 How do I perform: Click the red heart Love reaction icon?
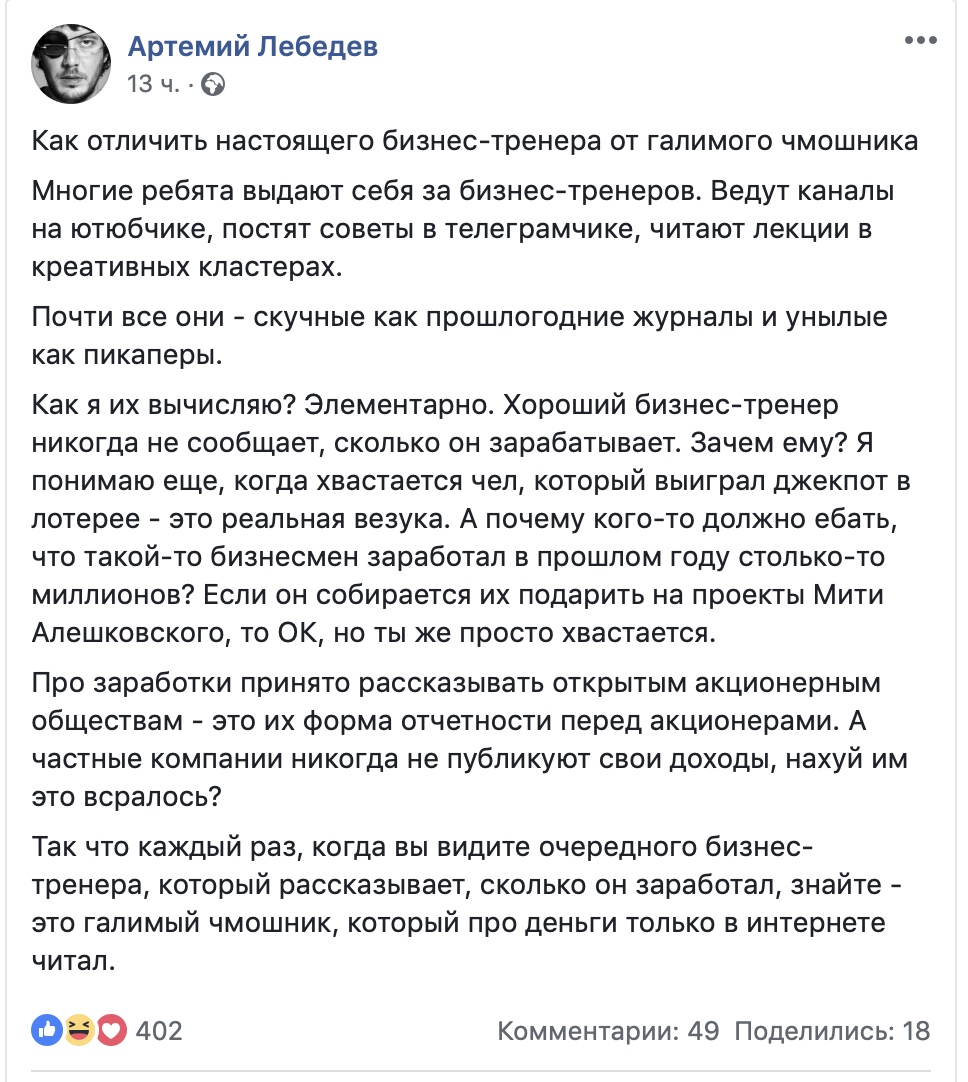tap(111, 1030)
